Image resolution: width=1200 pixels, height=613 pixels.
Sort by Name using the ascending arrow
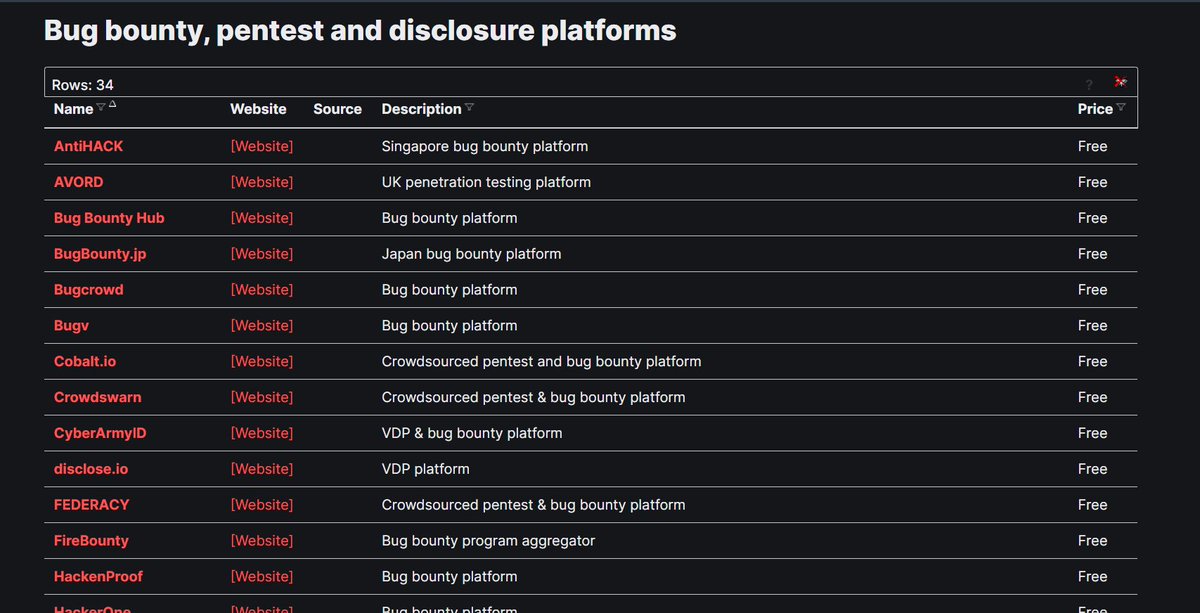[112, 105]
